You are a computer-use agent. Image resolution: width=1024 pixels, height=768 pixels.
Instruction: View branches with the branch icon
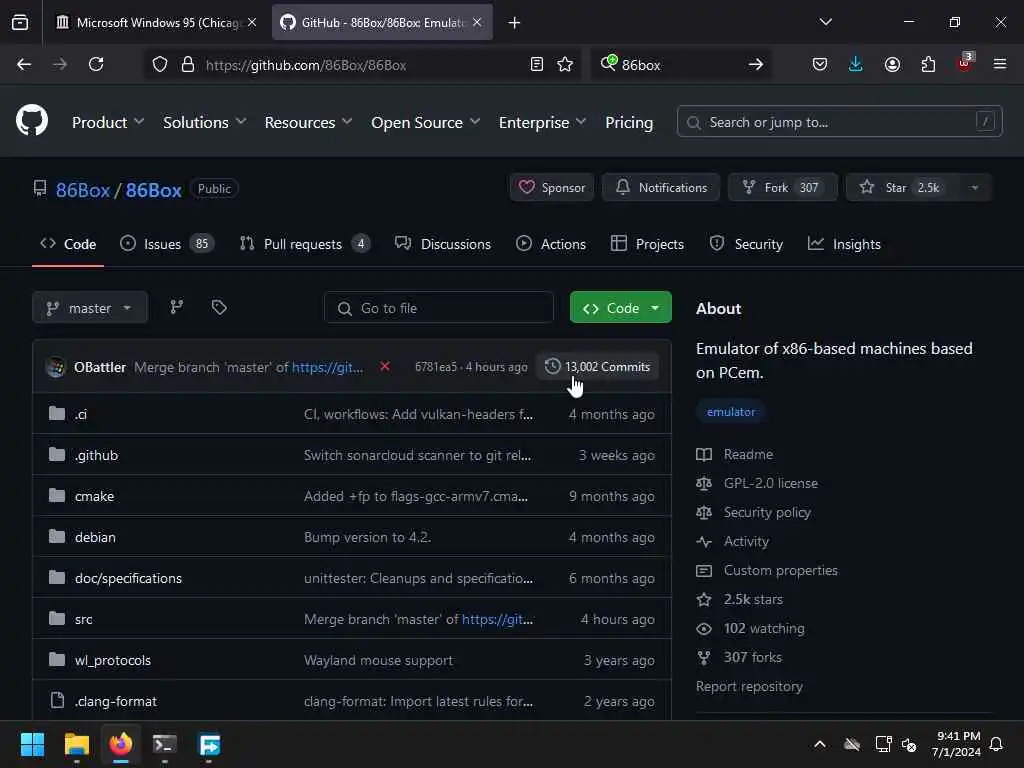(177, 307)
